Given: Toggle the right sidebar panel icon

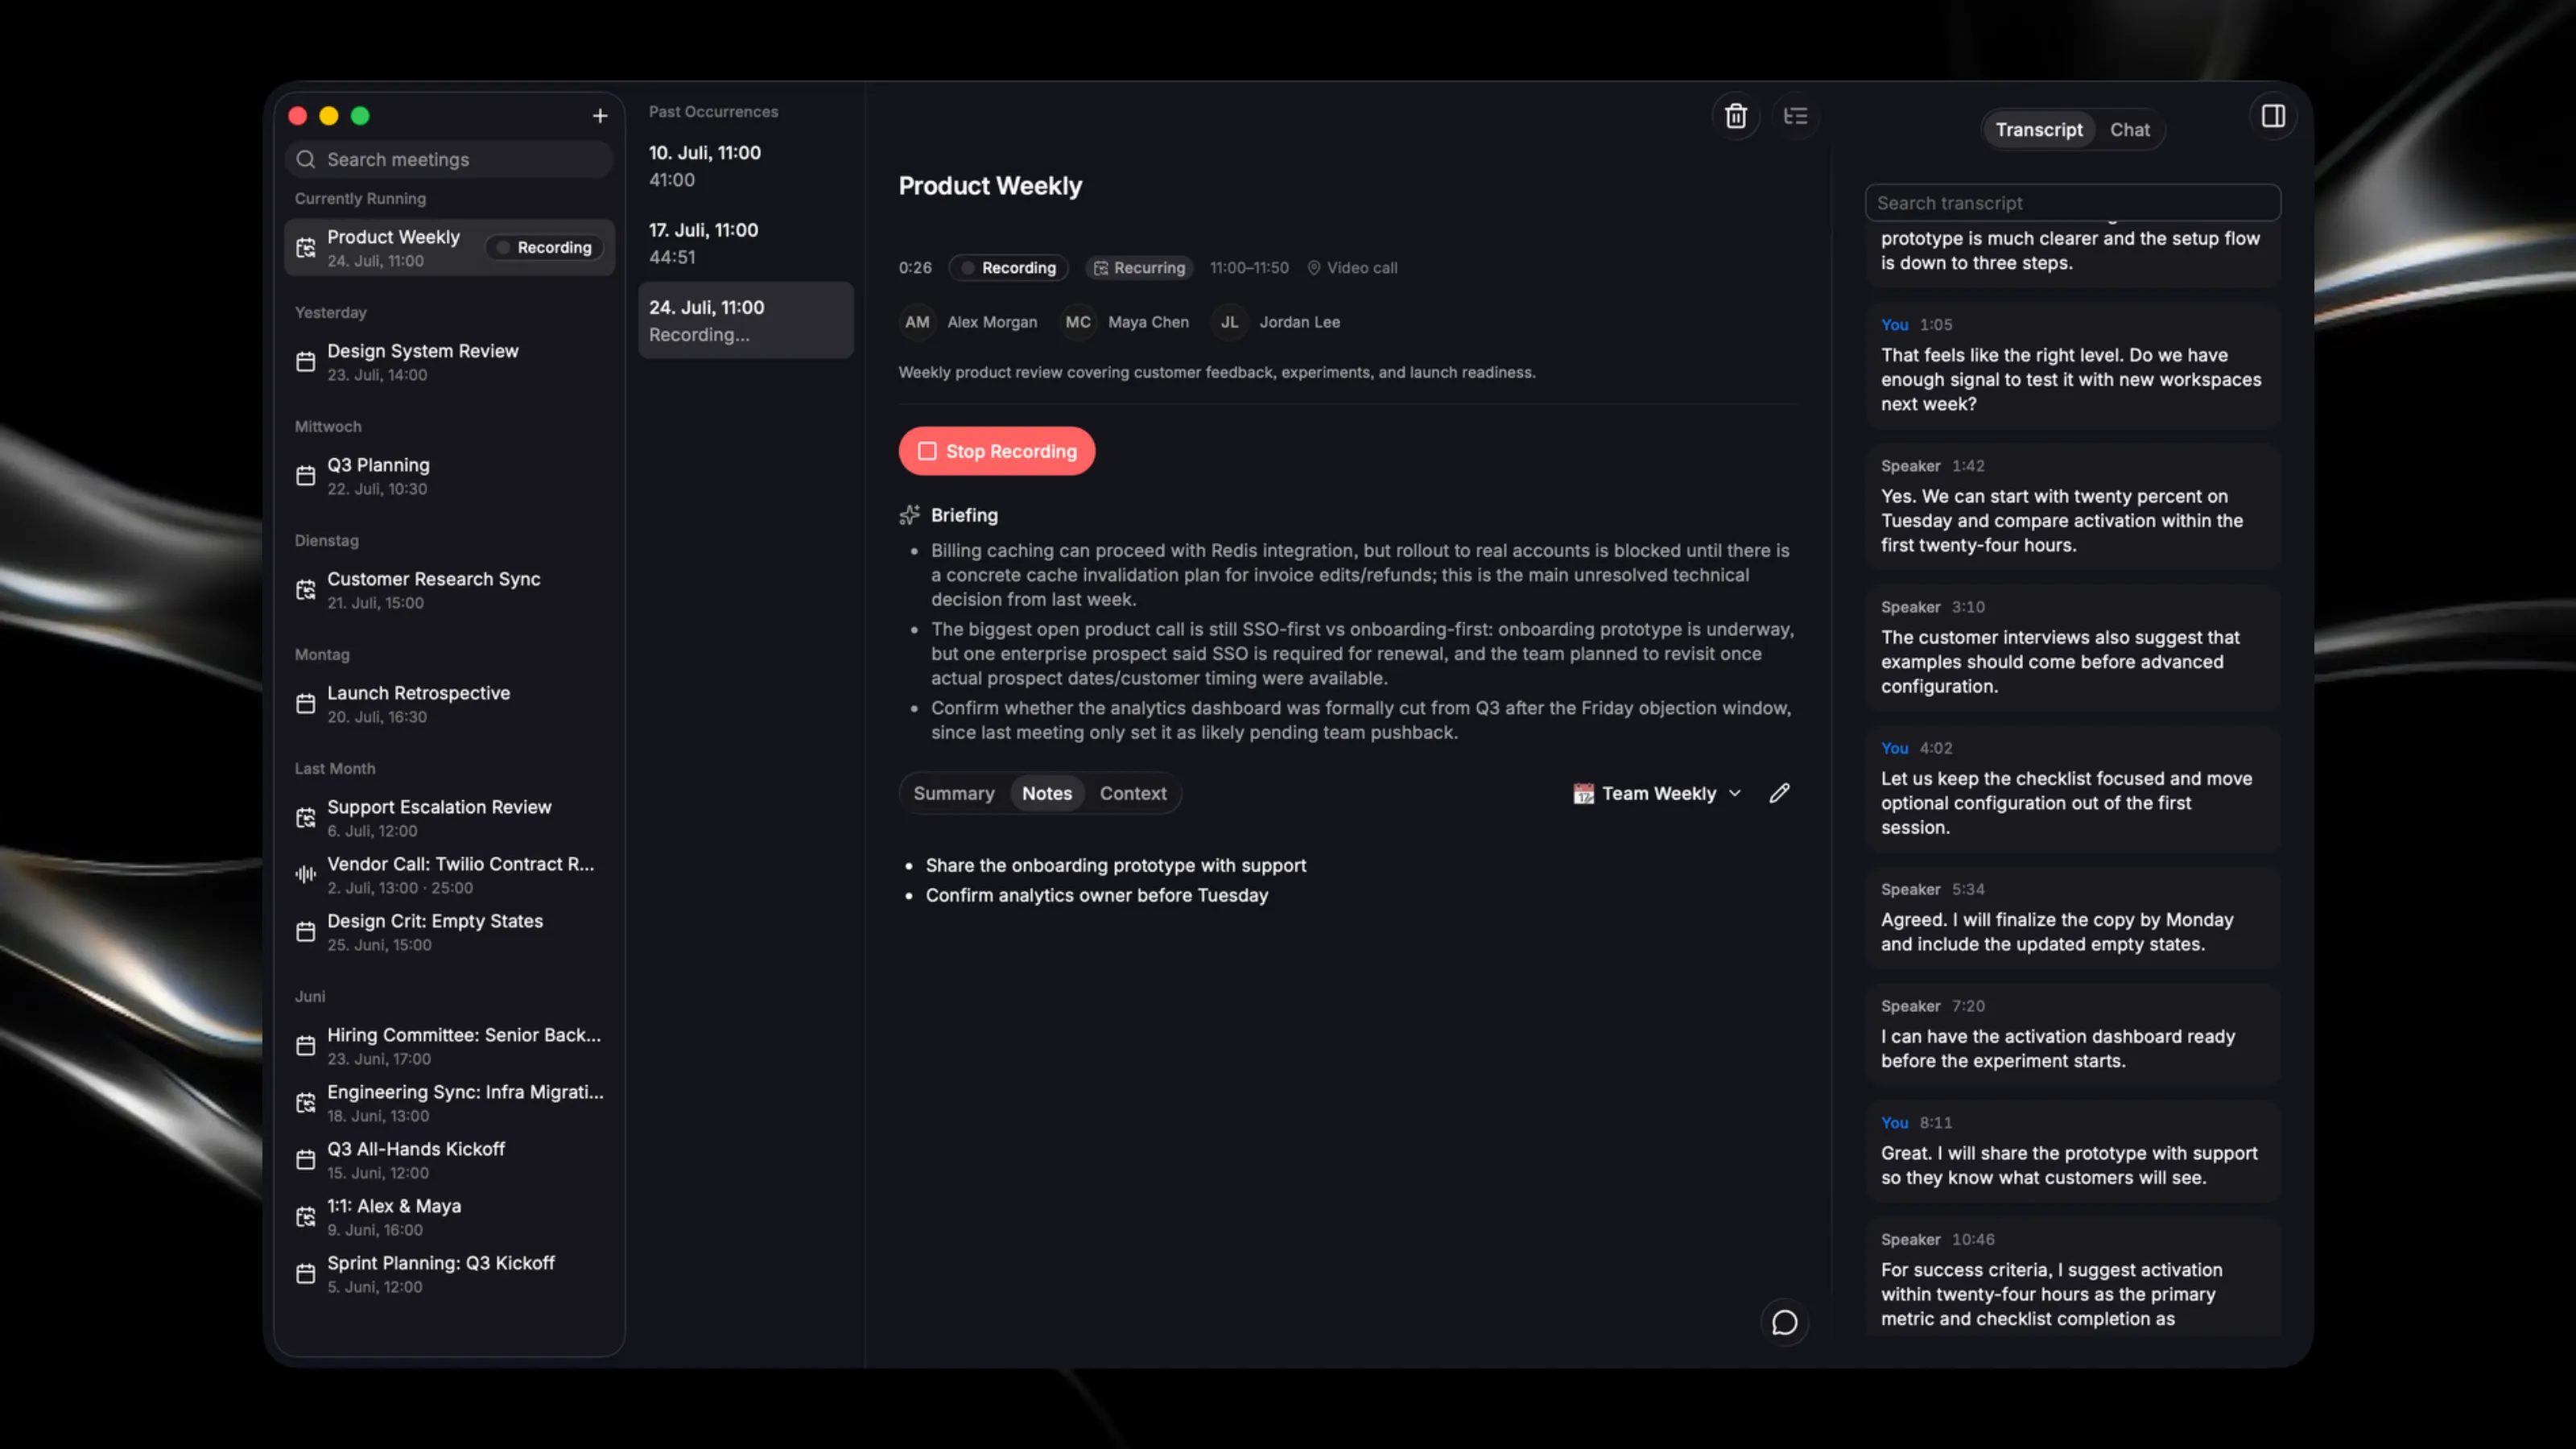Looking at the screenshot, I should (2273, 116).
